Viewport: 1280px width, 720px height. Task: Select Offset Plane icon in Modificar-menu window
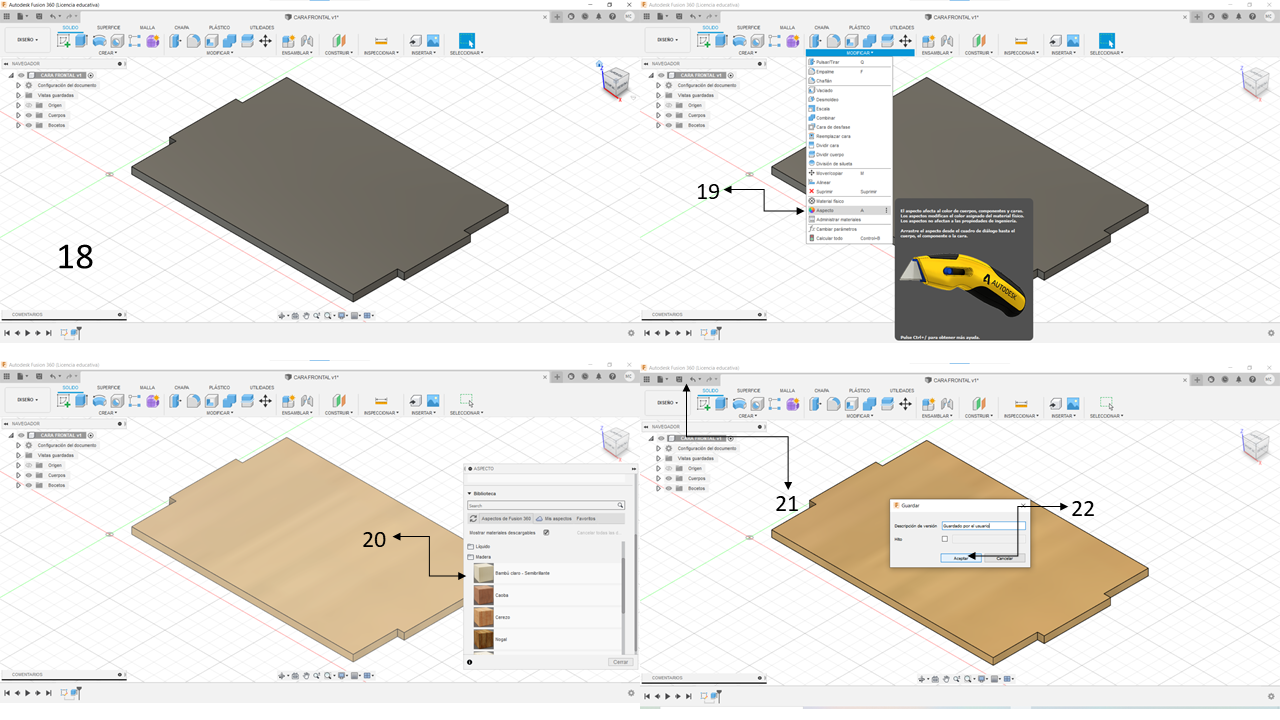click(x=980, y=41)
